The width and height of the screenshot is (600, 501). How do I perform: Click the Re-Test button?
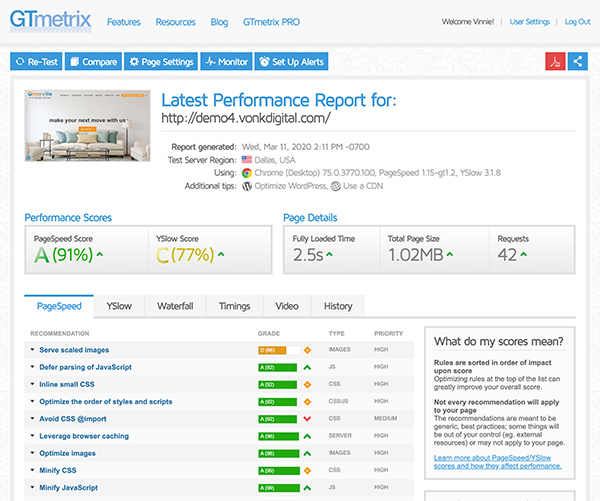[x=36, y=61]
